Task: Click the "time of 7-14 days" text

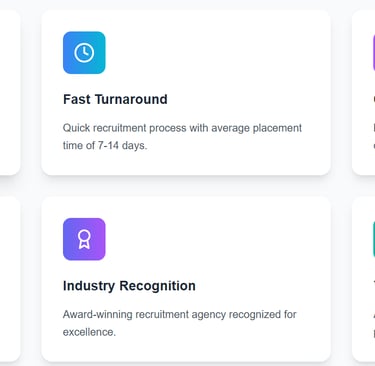Action: 105,146
